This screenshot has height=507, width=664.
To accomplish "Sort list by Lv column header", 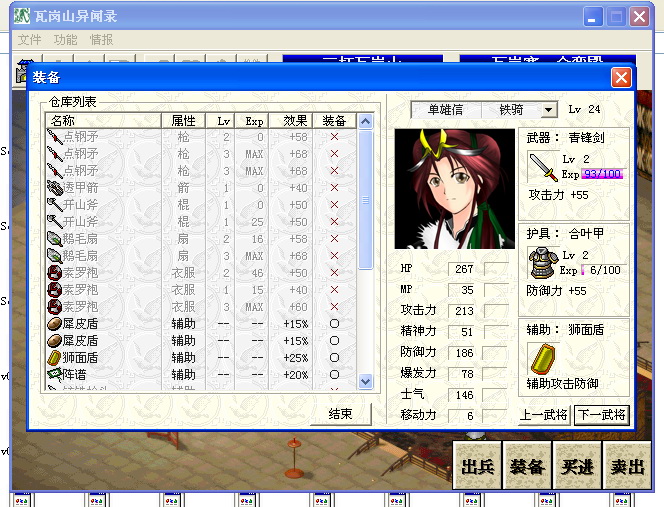I will point(220,121).
